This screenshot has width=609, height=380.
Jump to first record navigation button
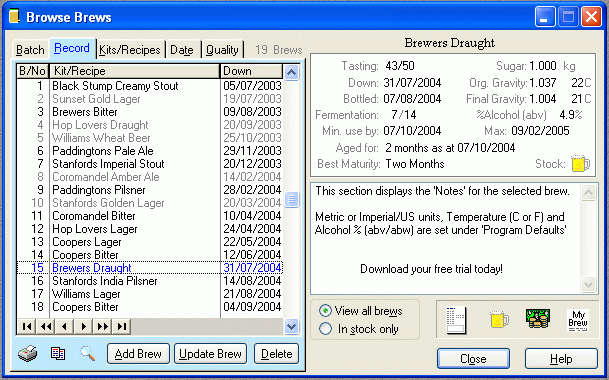[27, 326]
